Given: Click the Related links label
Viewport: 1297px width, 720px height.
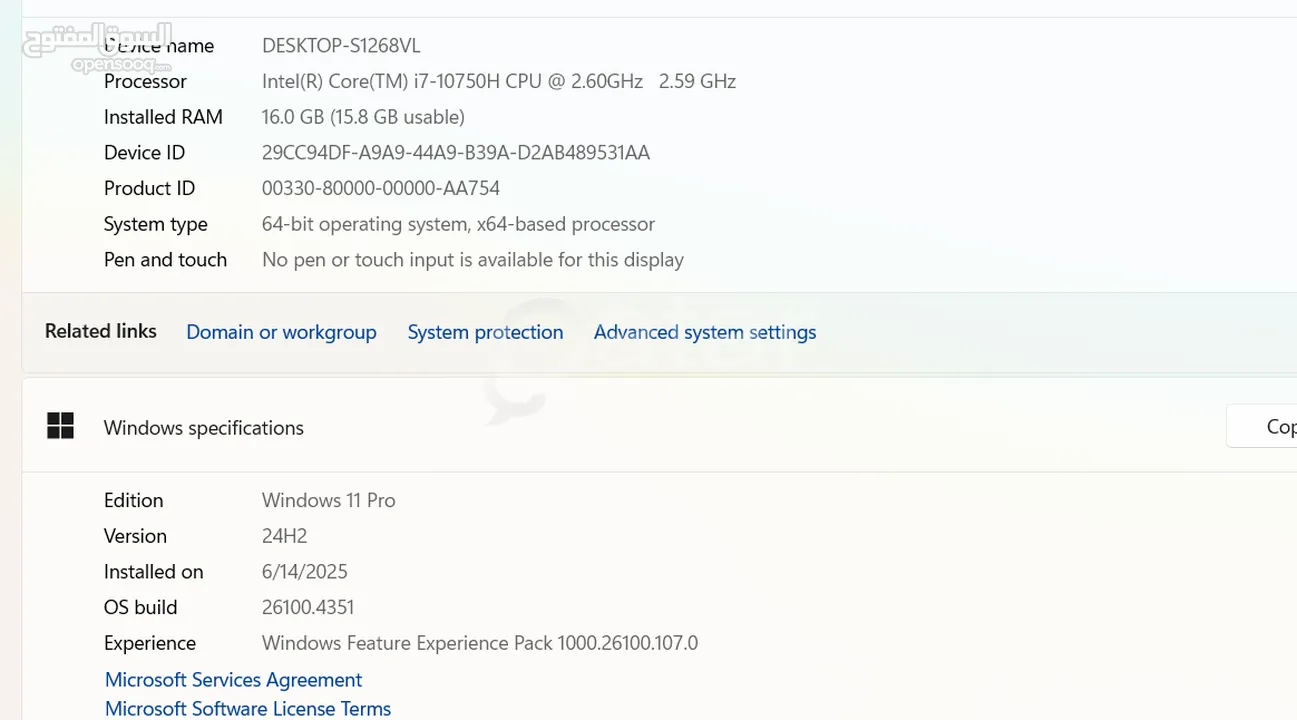Looking at the screenshot, I should [101, 331].
